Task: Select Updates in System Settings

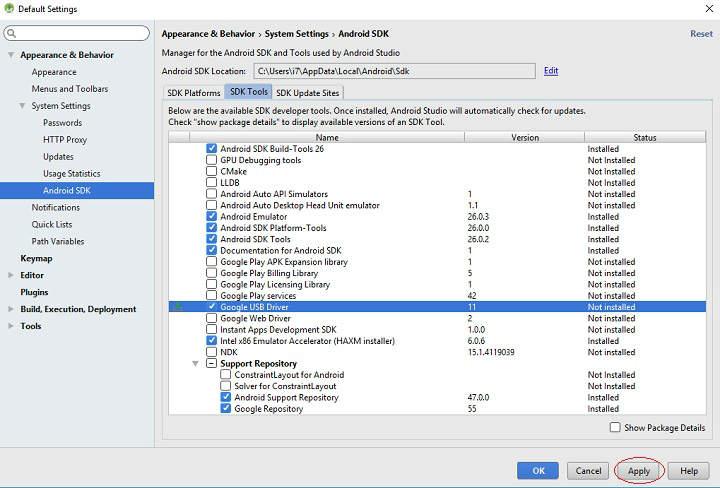Action: pos(58,157)
